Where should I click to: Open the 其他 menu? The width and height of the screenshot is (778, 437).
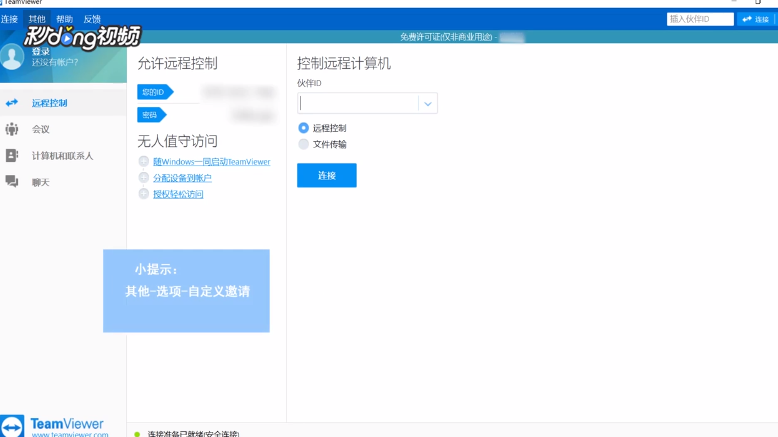37,19
